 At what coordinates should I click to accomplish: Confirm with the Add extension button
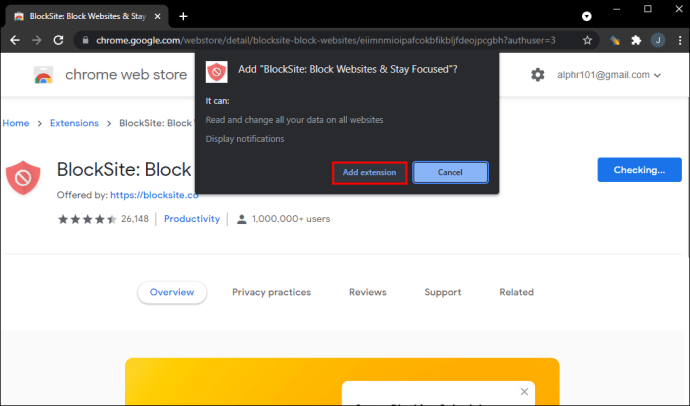pyautogui.click(x=369, y=172)
